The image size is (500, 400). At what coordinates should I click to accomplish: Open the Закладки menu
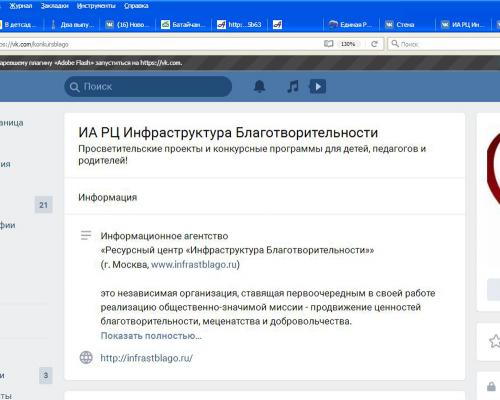tap(55, 6)
